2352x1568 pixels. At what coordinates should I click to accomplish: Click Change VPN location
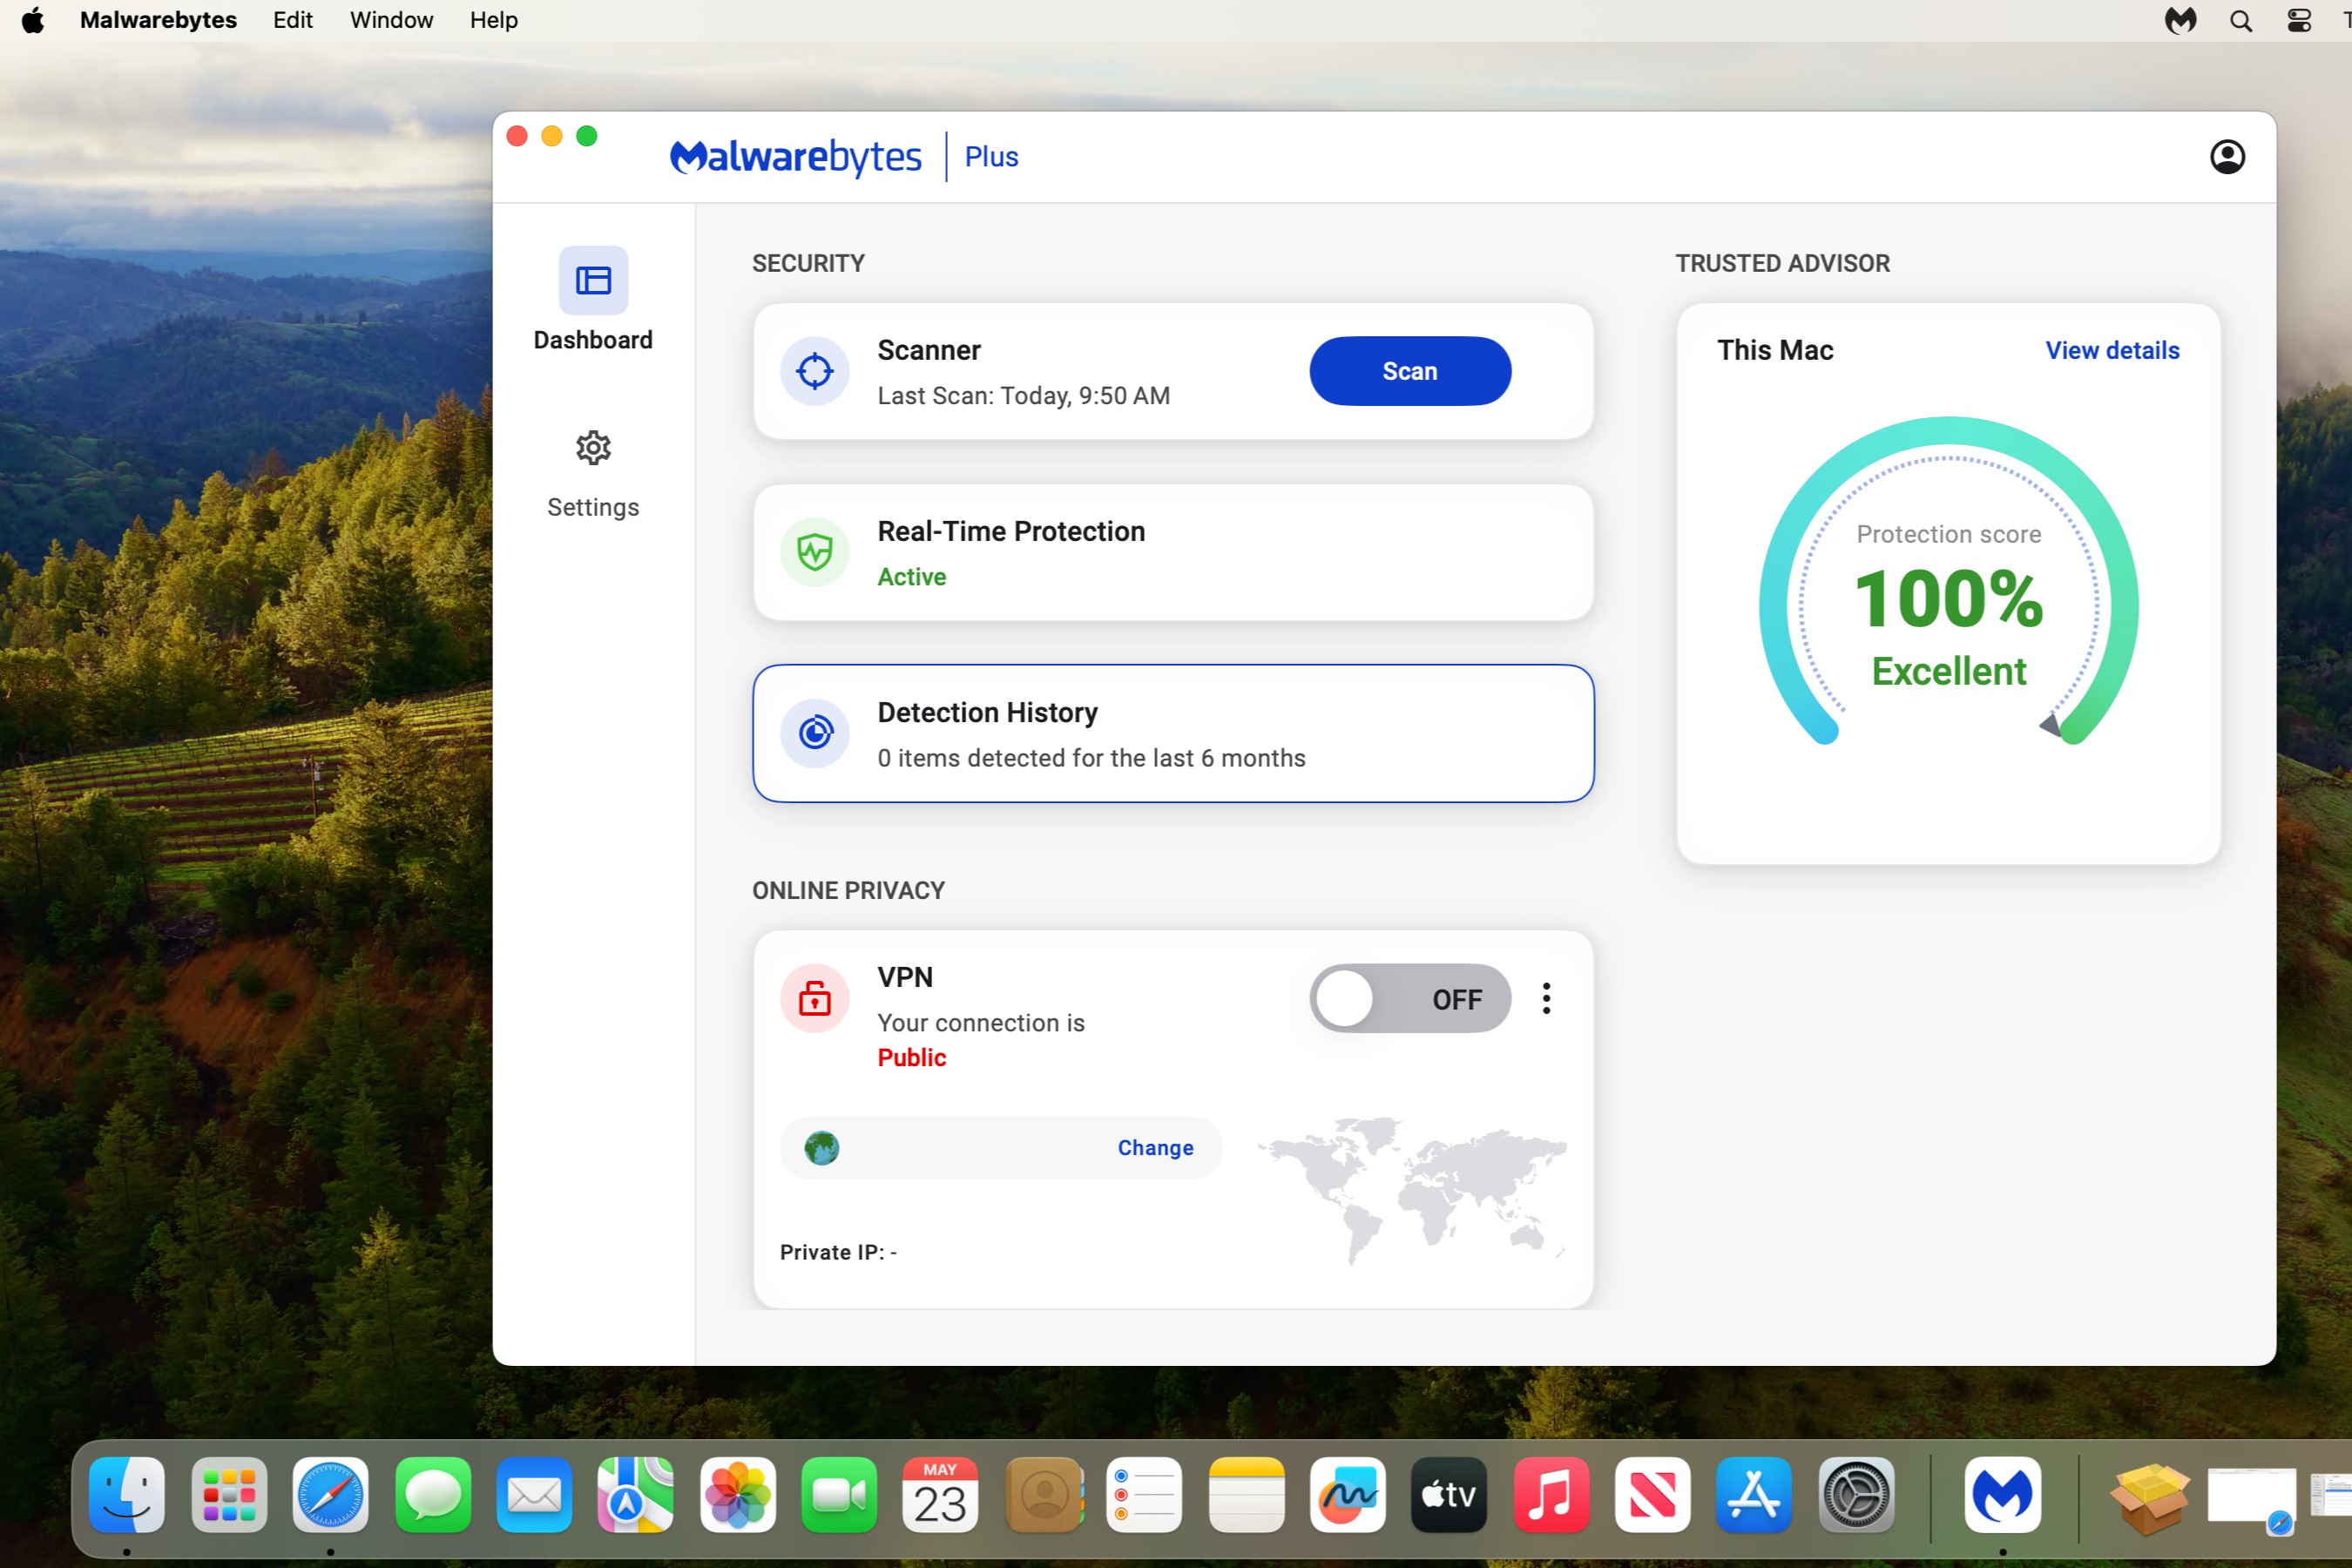click(x=1155, y=1148)
